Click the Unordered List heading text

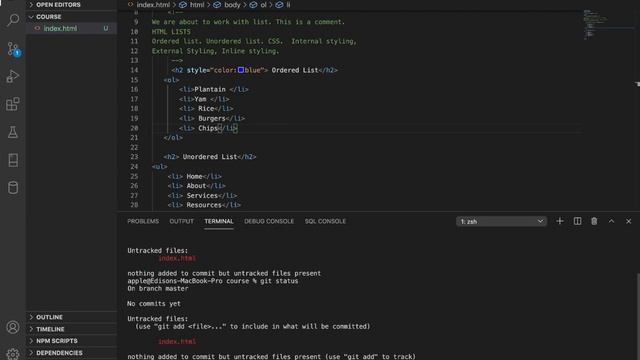pyautogui.click(x=210, y=157)
